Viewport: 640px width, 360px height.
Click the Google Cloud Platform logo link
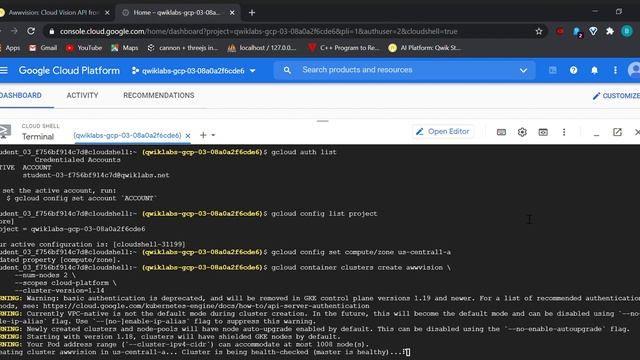click(x=69, y=70)
